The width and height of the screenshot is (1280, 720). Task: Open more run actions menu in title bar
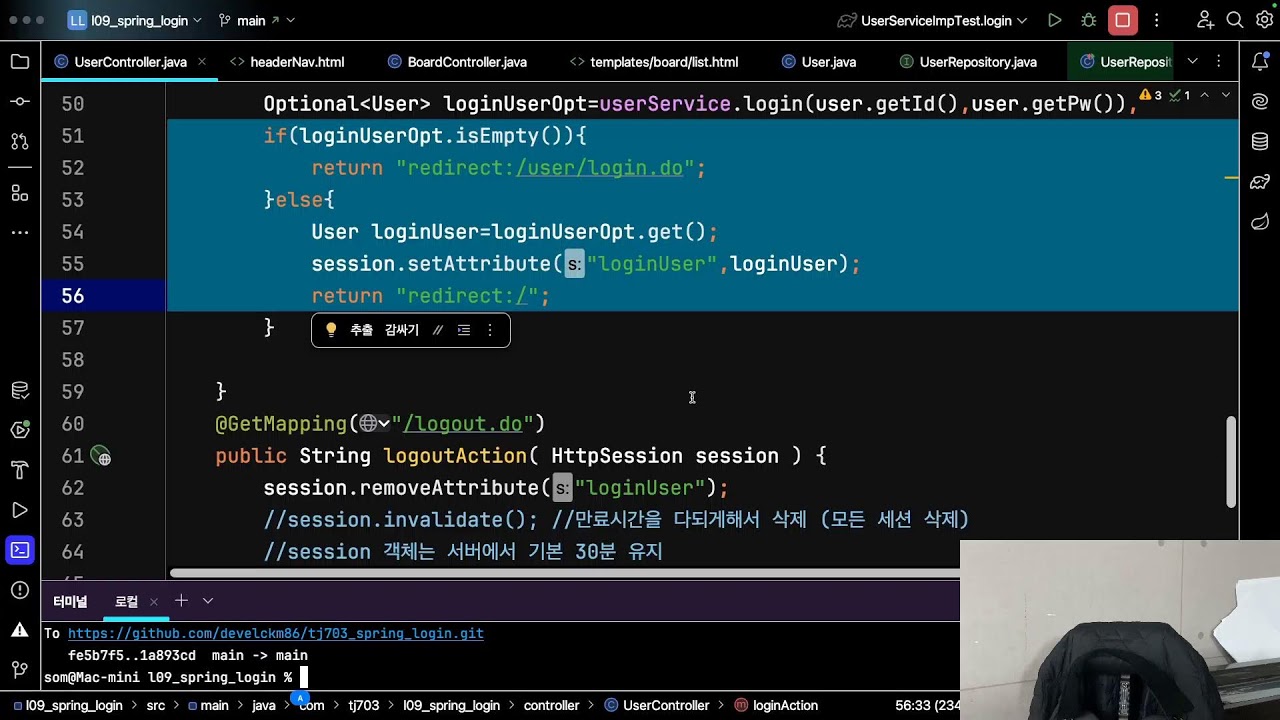pyautogui.click(x=1157, y=20)
